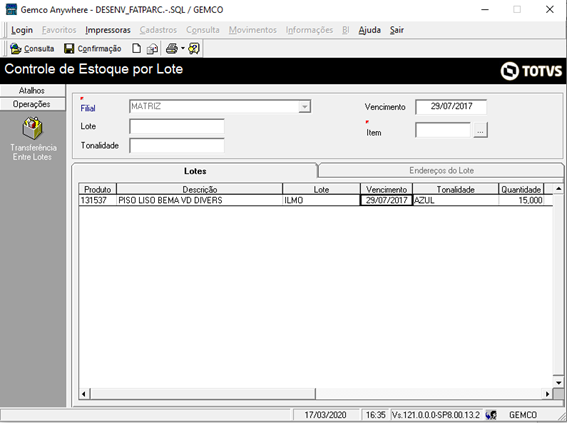Open the printer dropdown arrow
Screen dimensions: 567x423
183,48
